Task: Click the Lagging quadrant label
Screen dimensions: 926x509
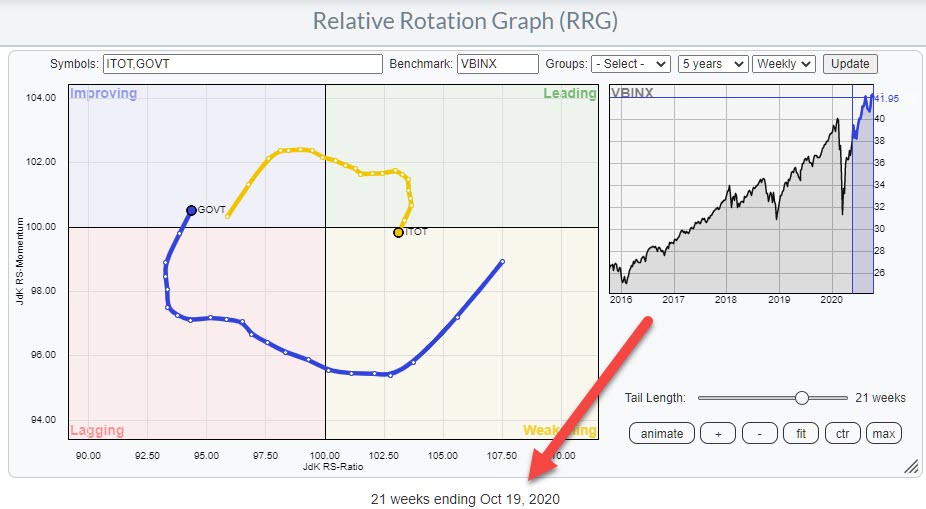Action: pyautogui.click(x=97, y=431)
